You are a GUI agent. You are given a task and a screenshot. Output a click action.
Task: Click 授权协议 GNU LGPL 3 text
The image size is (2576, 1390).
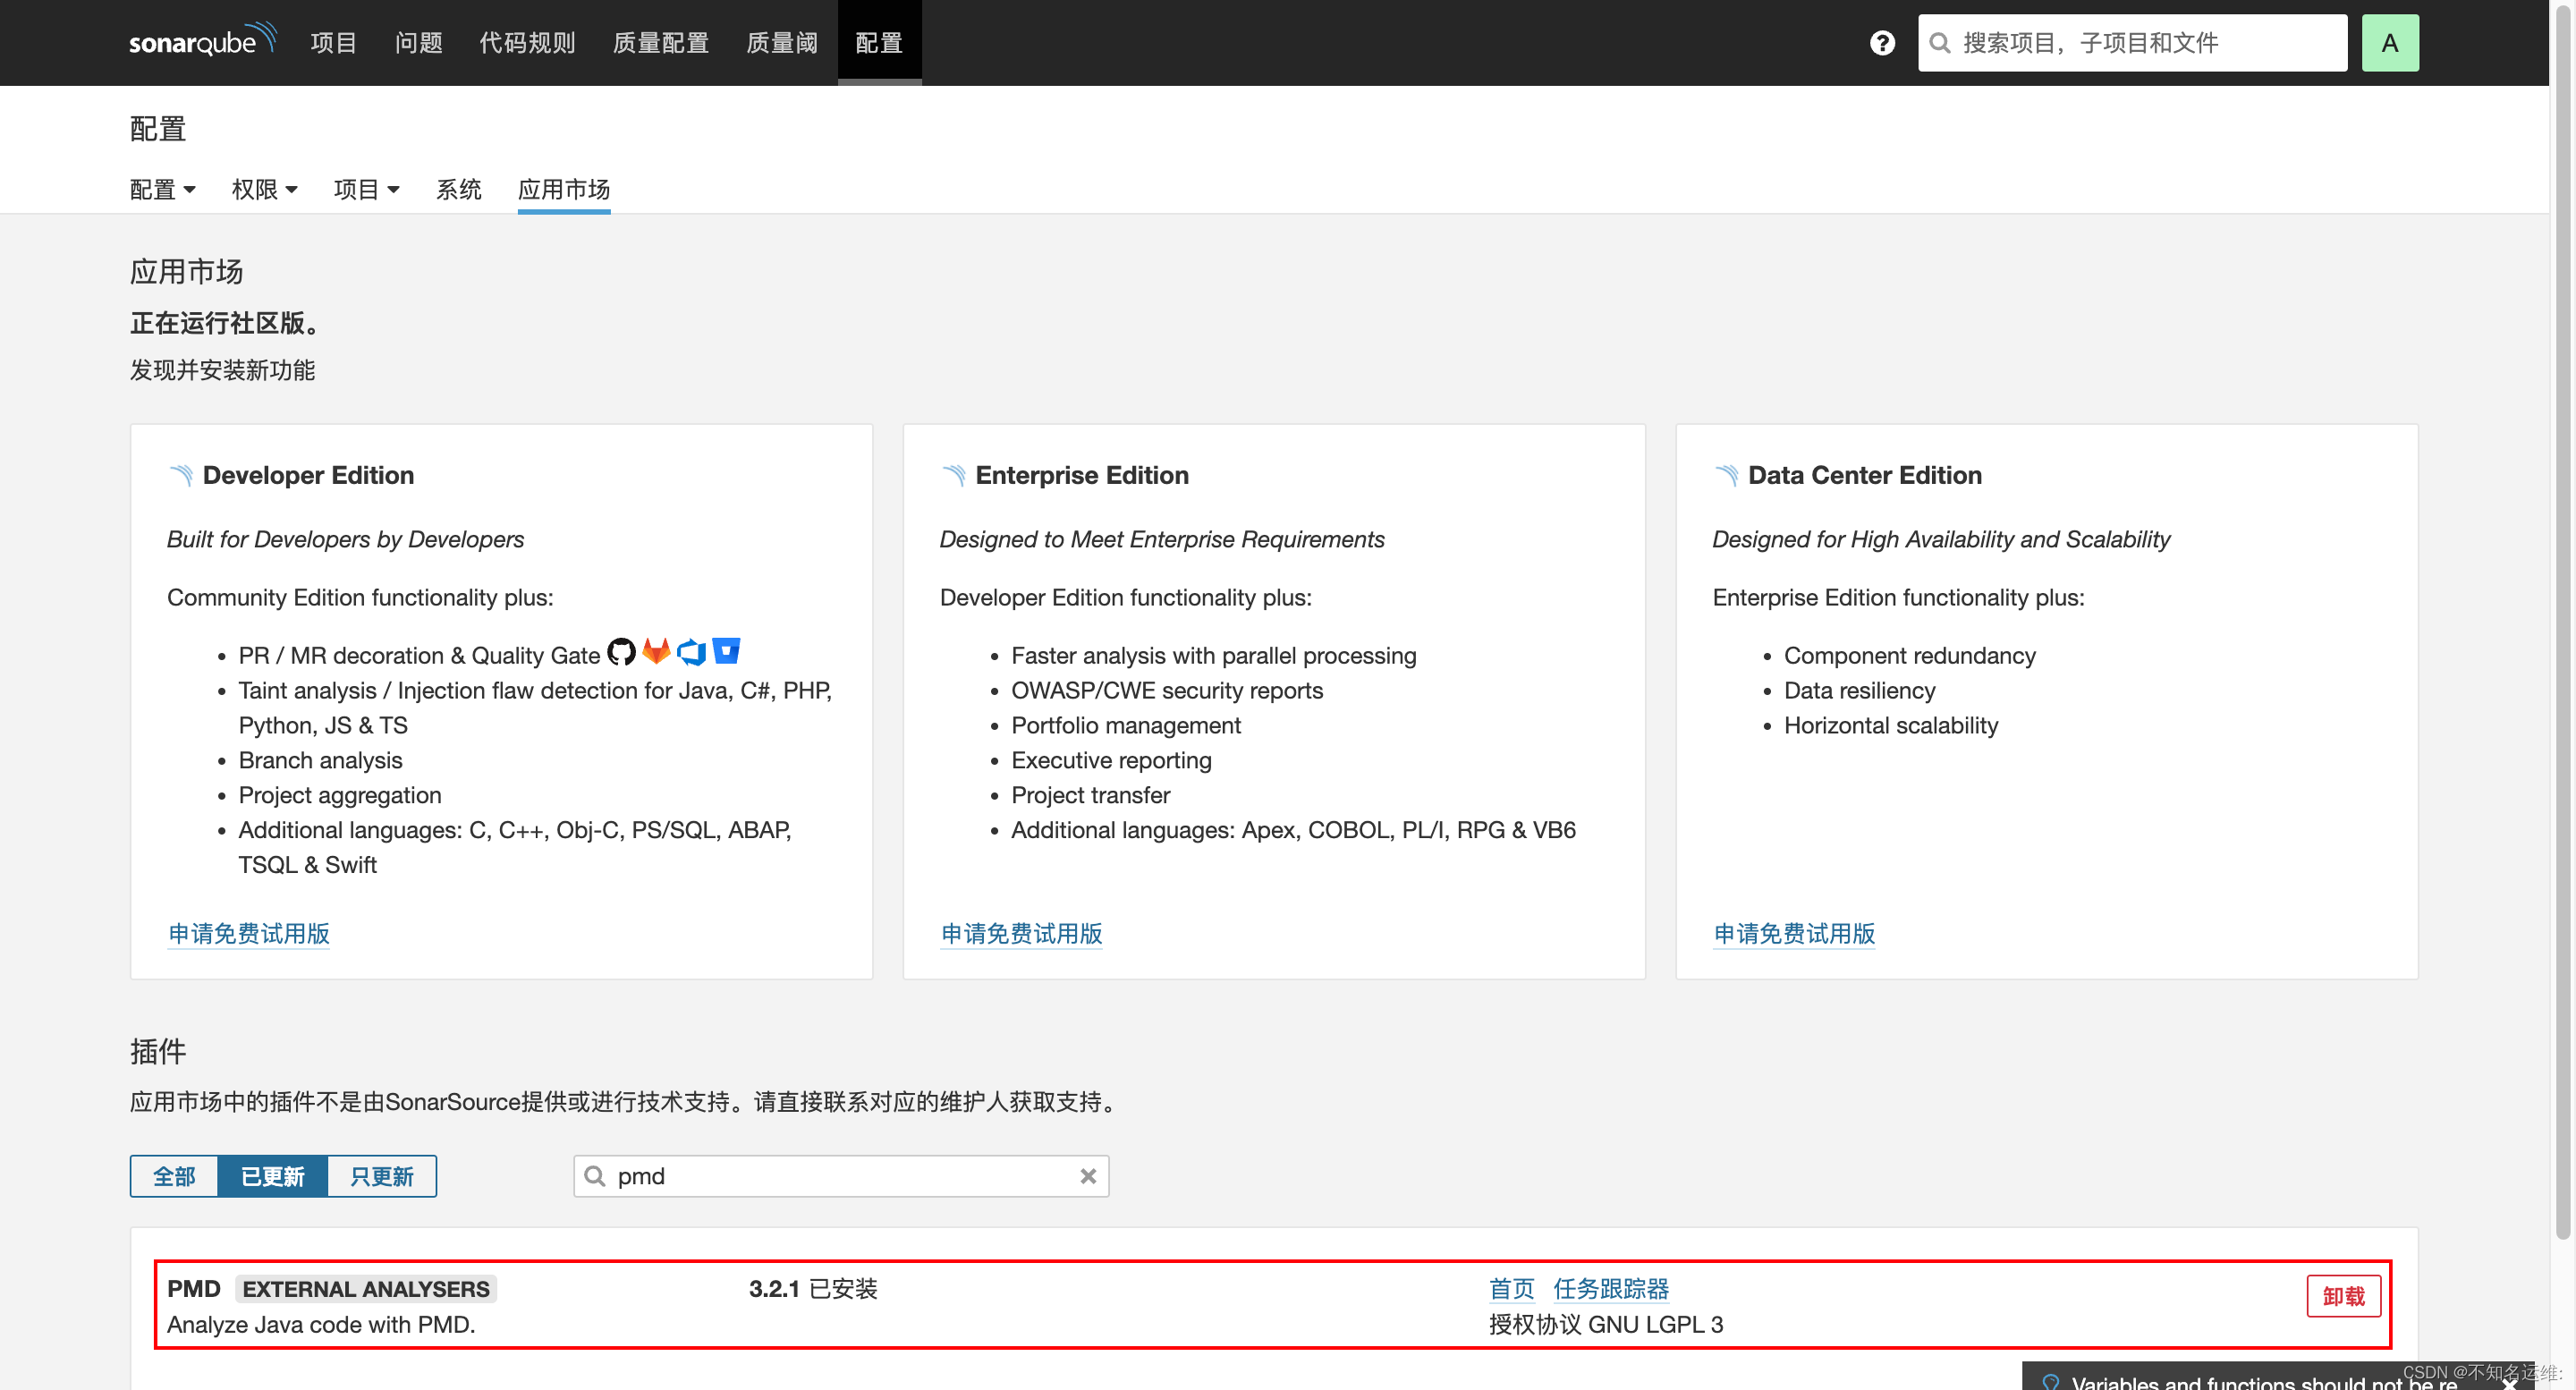coord(1606,1324)
